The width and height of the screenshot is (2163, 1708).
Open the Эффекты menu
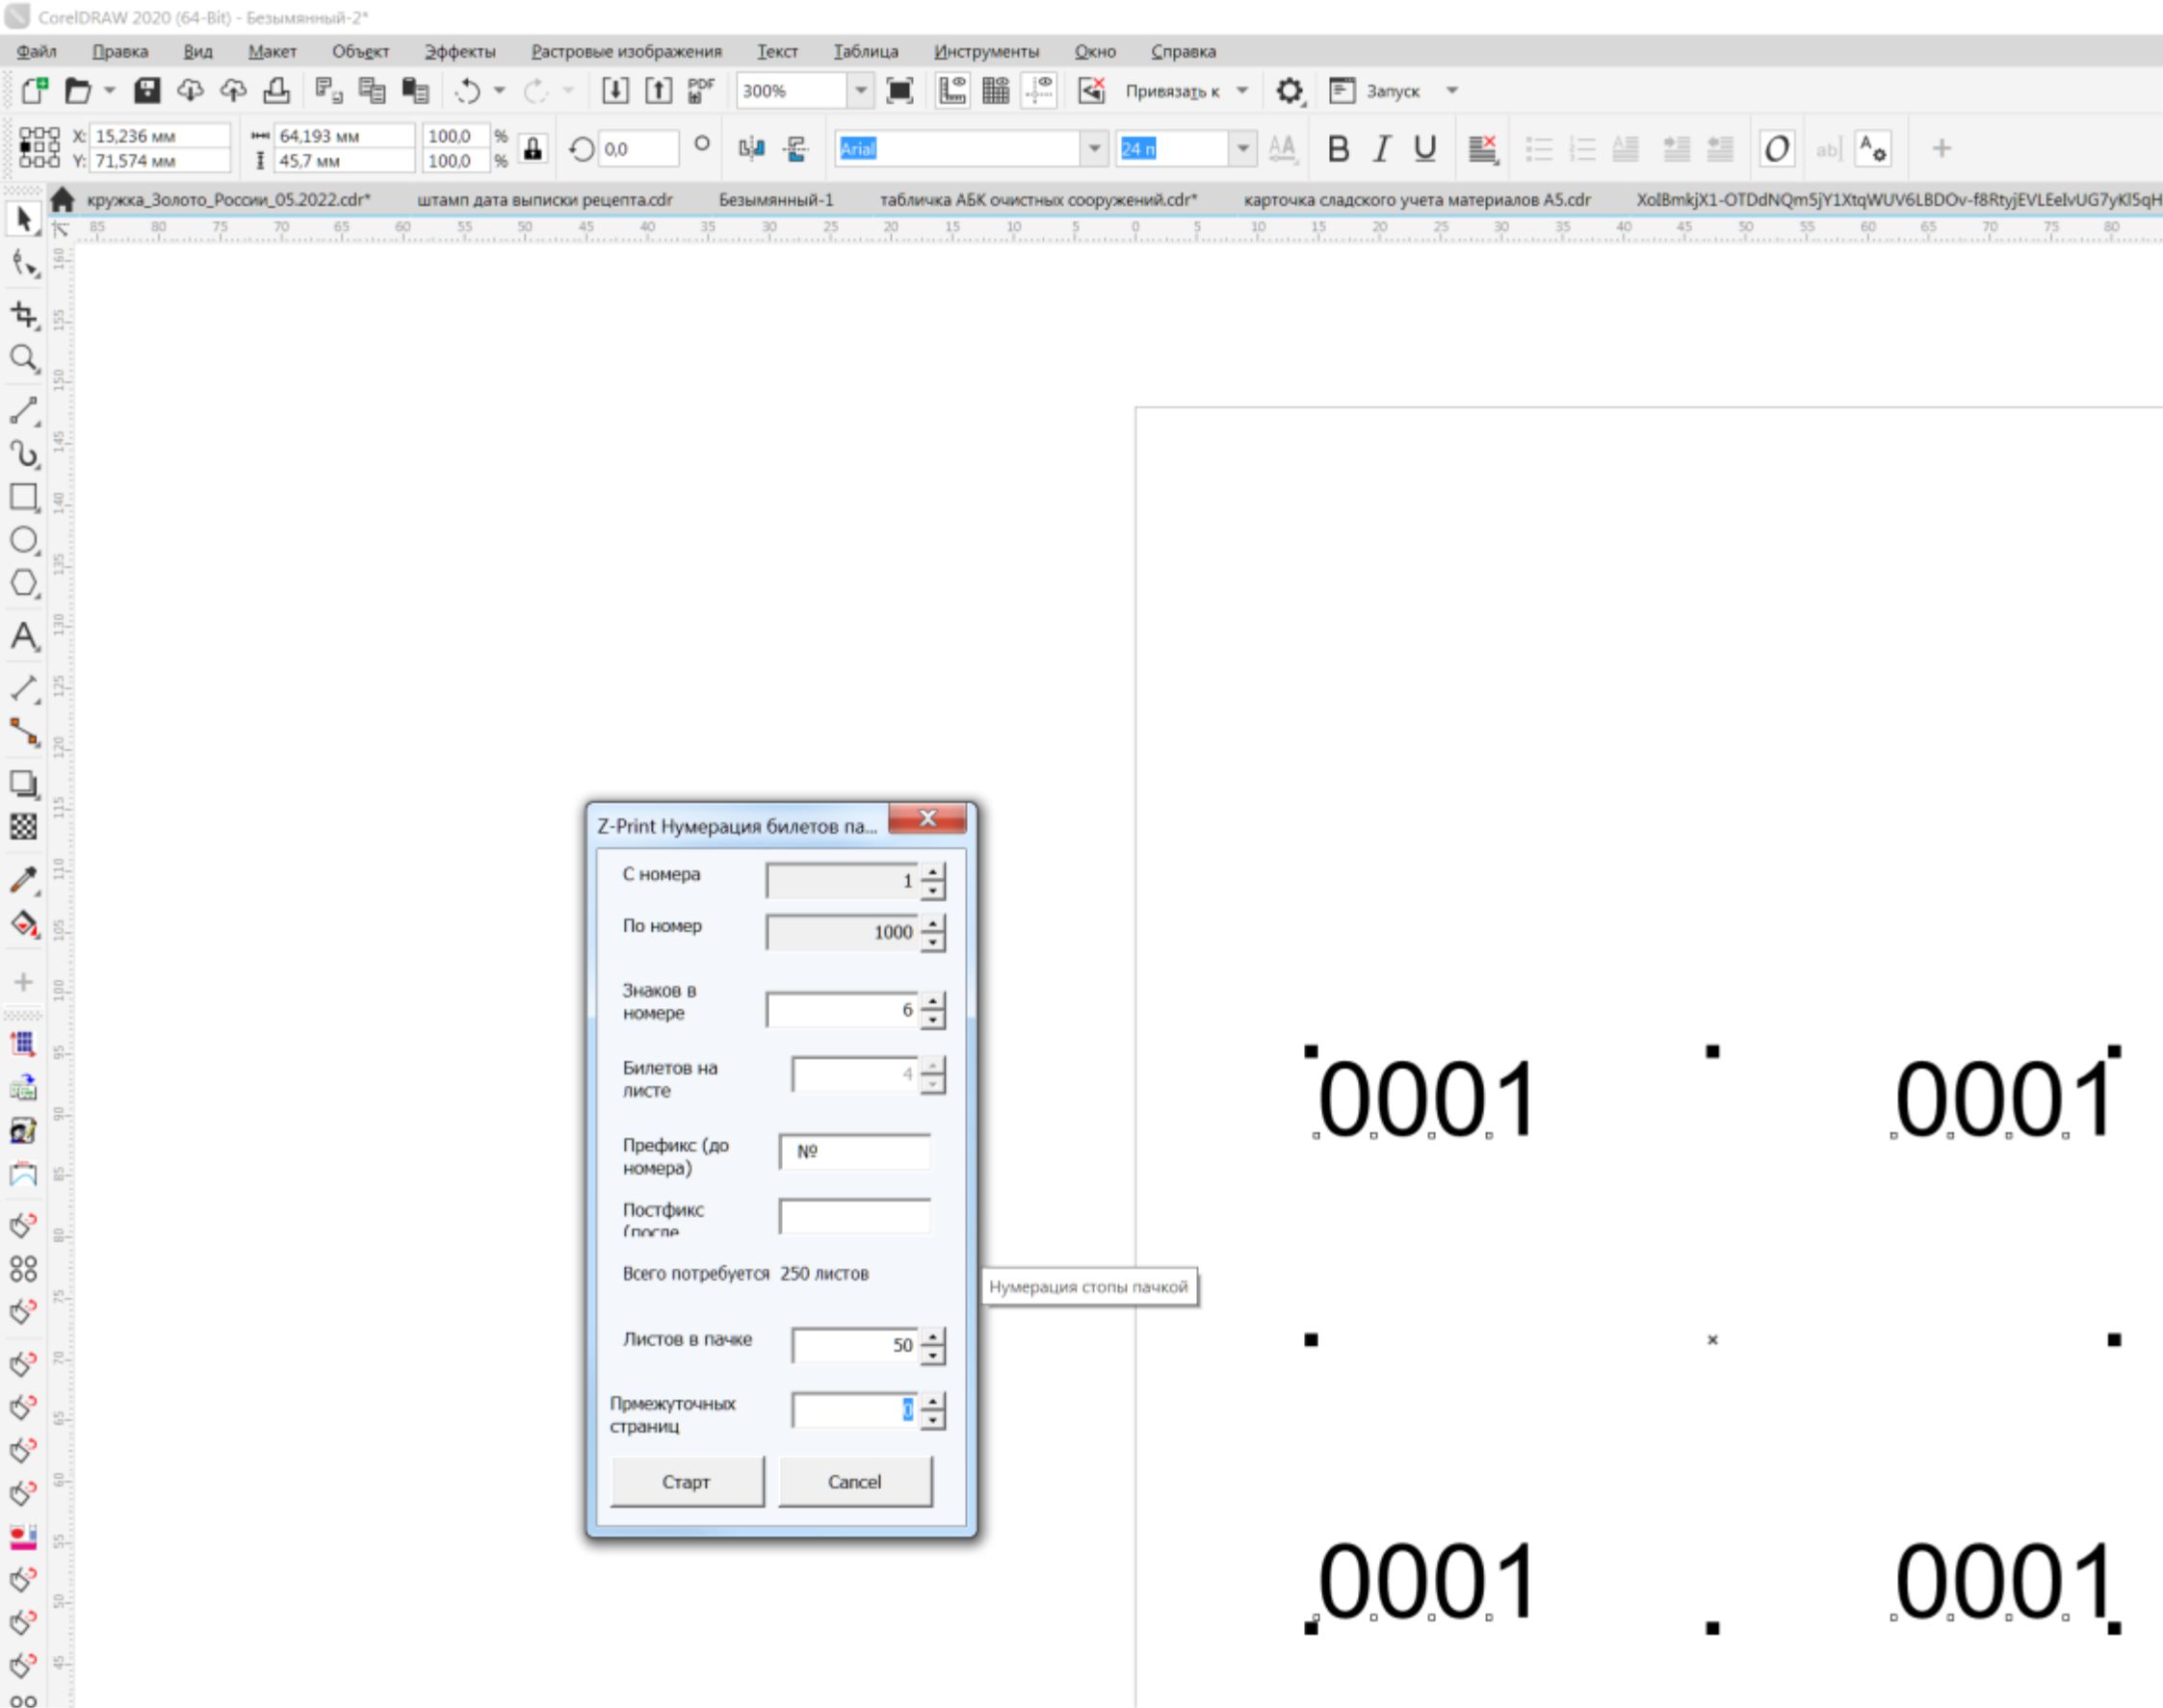click(460, 51)
